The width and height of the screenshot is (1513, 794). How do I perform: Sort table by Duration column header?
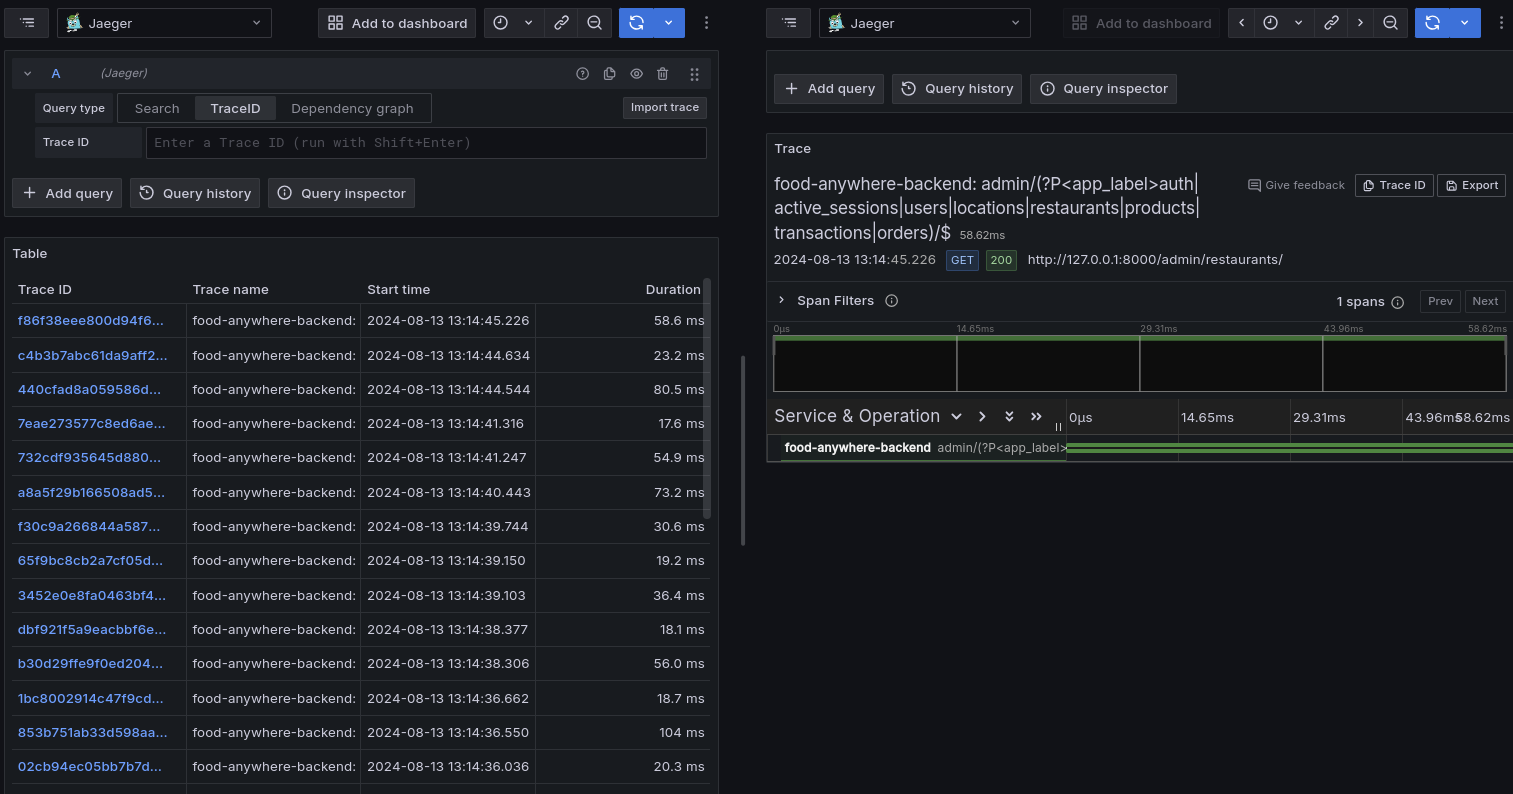pos(673,289)
